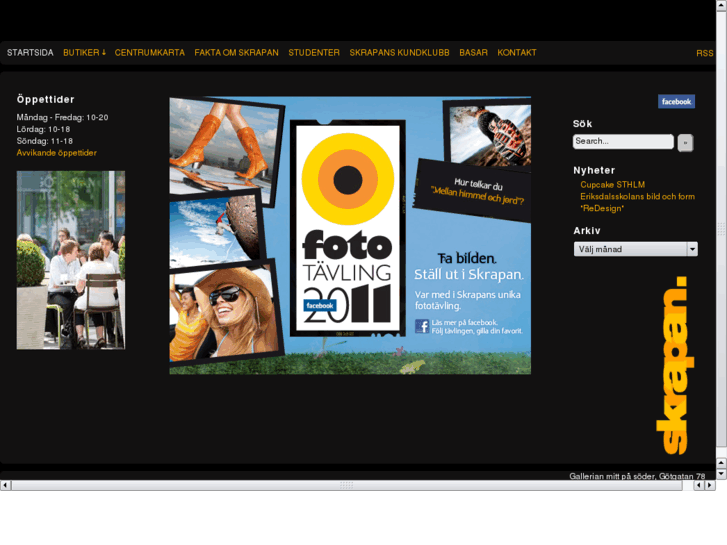Click the fototävling 2011 banner
The width and height of the screenshot is (727, 545).
[x=350, y=235]
